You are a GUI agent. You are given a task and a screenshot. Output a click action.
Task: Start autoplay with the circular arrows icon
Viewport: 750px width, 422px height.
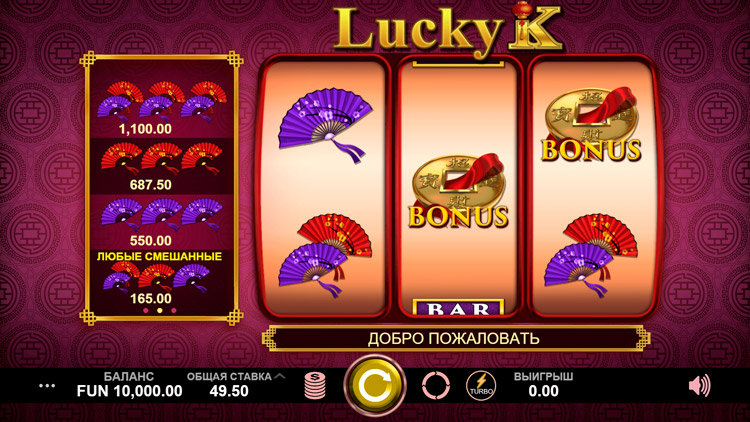(436, 385)
